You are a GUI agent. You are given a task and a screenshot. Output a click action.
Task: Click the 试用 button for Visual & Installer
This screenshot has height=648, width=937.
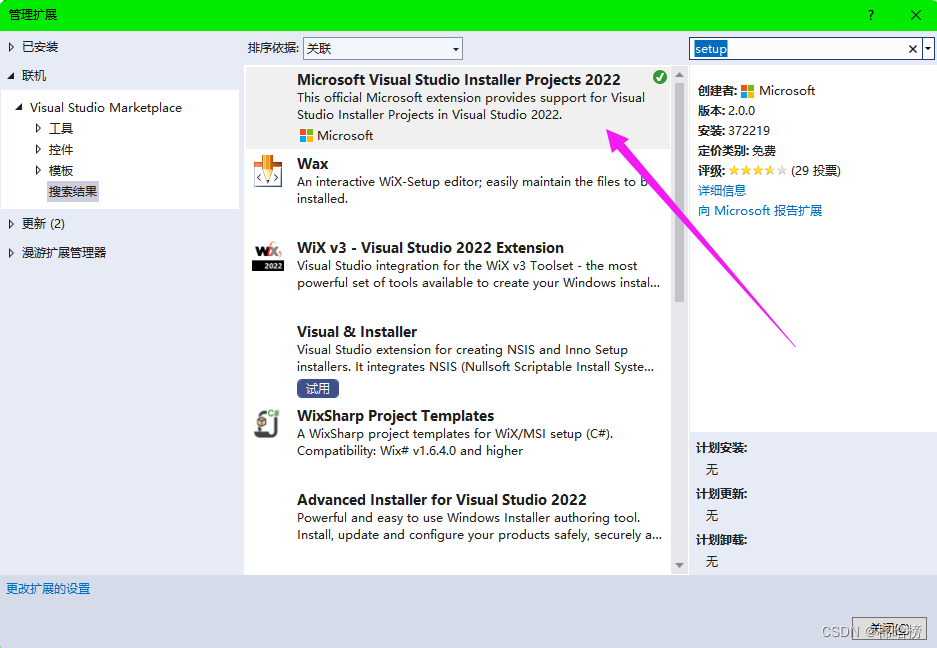pos(318,389)
